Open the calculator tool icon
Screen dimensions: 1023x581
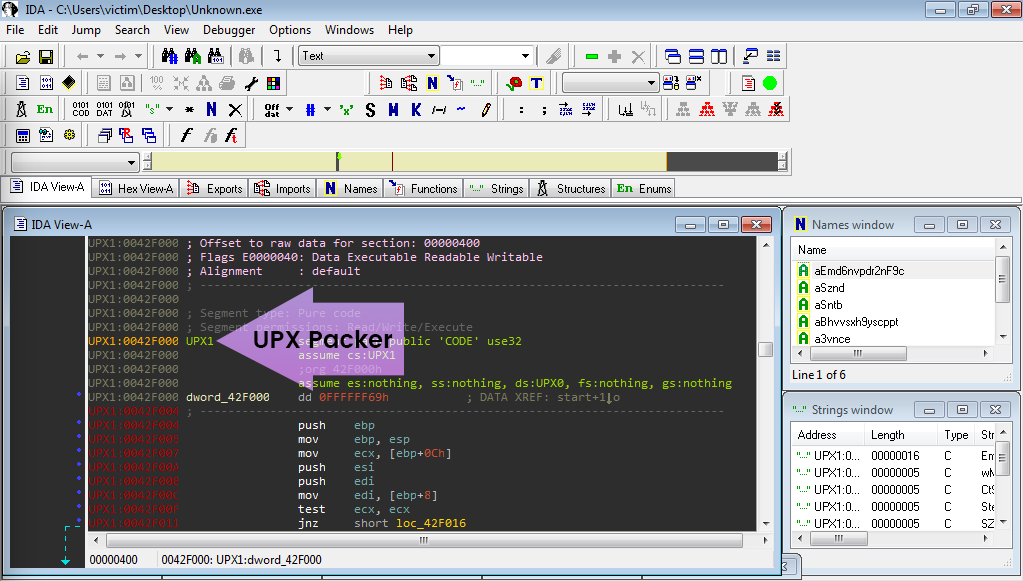point(22,135)
